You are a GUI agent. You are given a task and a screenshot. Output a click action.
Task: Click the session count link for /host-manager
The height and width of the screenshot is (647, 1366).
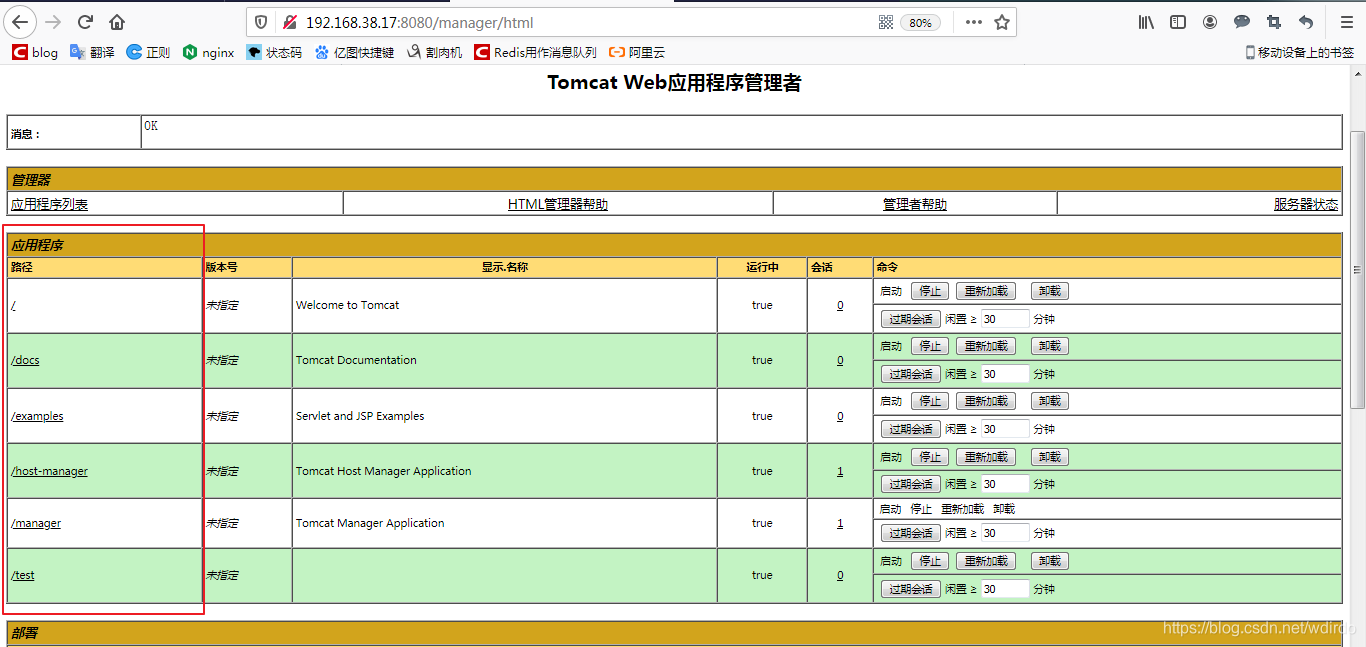coord(840,471)
